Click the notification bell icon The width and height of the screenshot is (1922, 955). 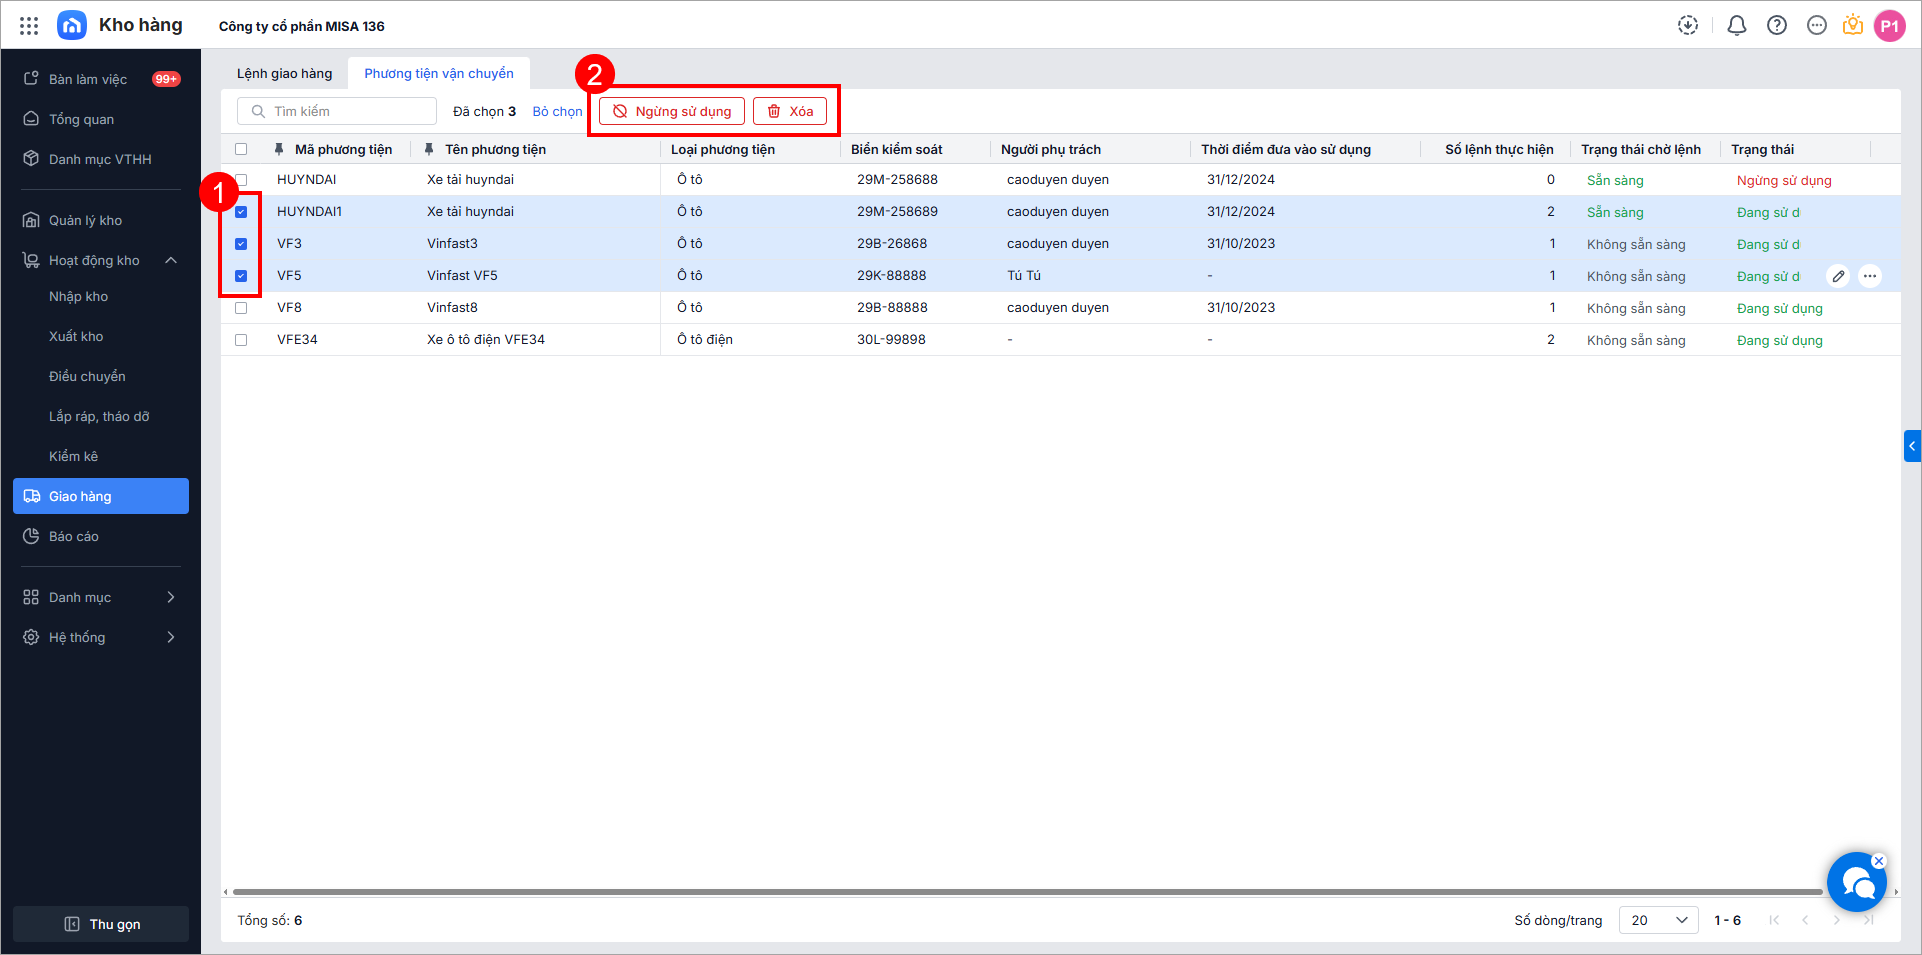(1737, 26)
